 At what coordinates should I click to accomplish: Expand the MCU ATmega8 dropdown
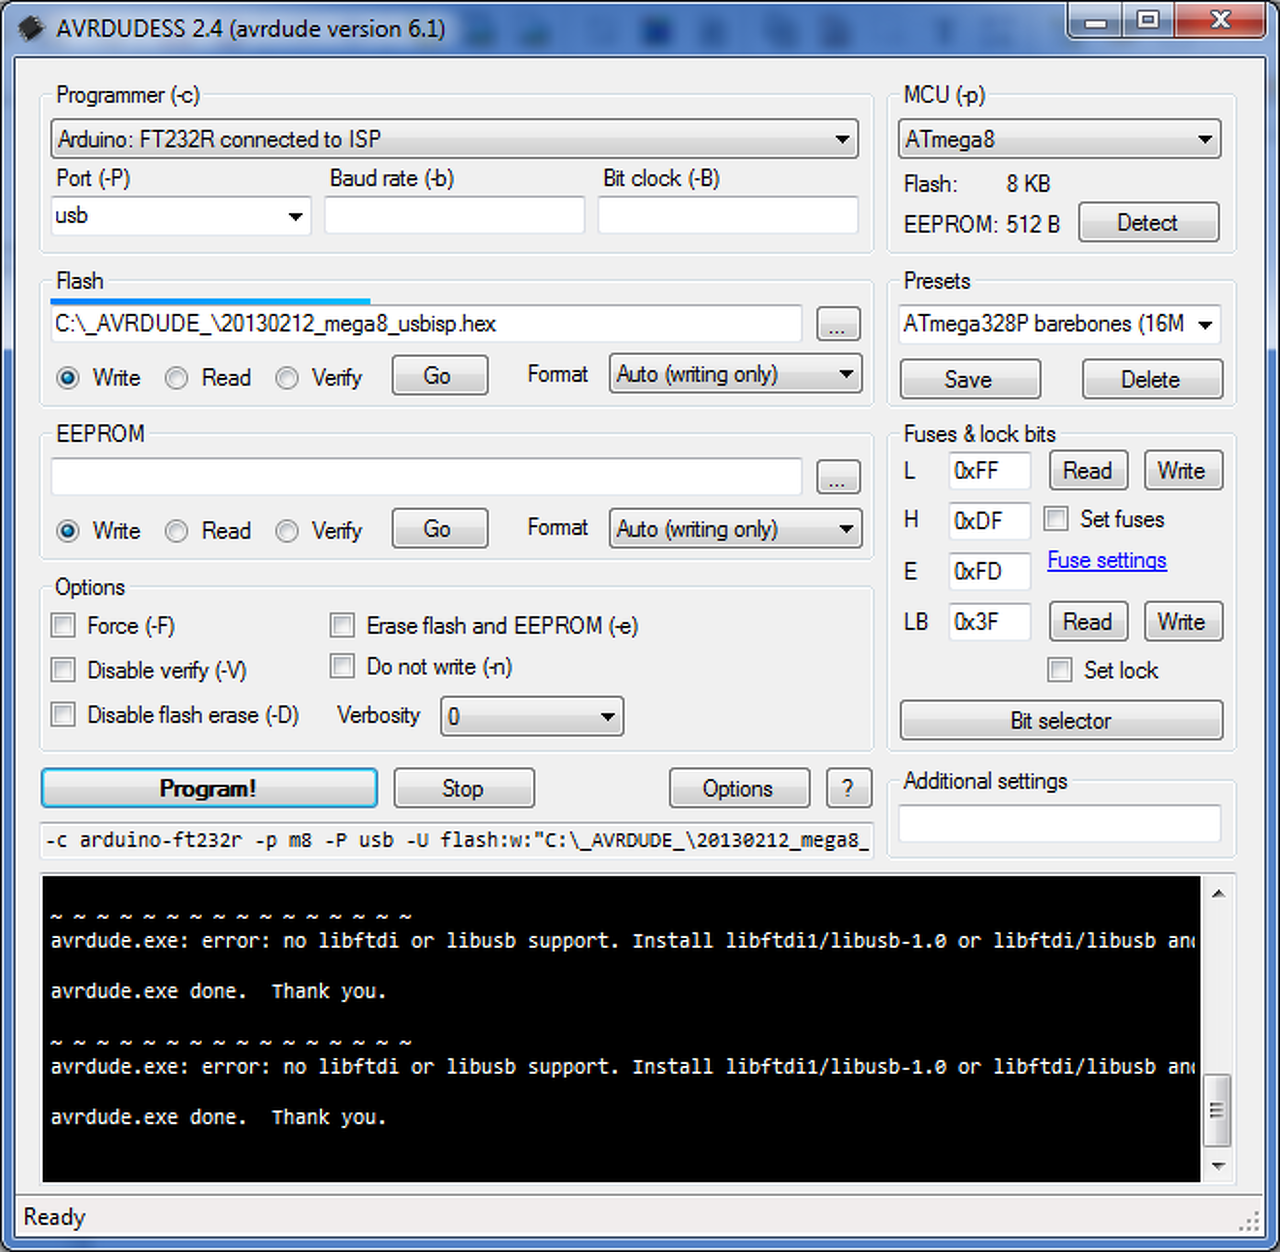click(1059, 139)
